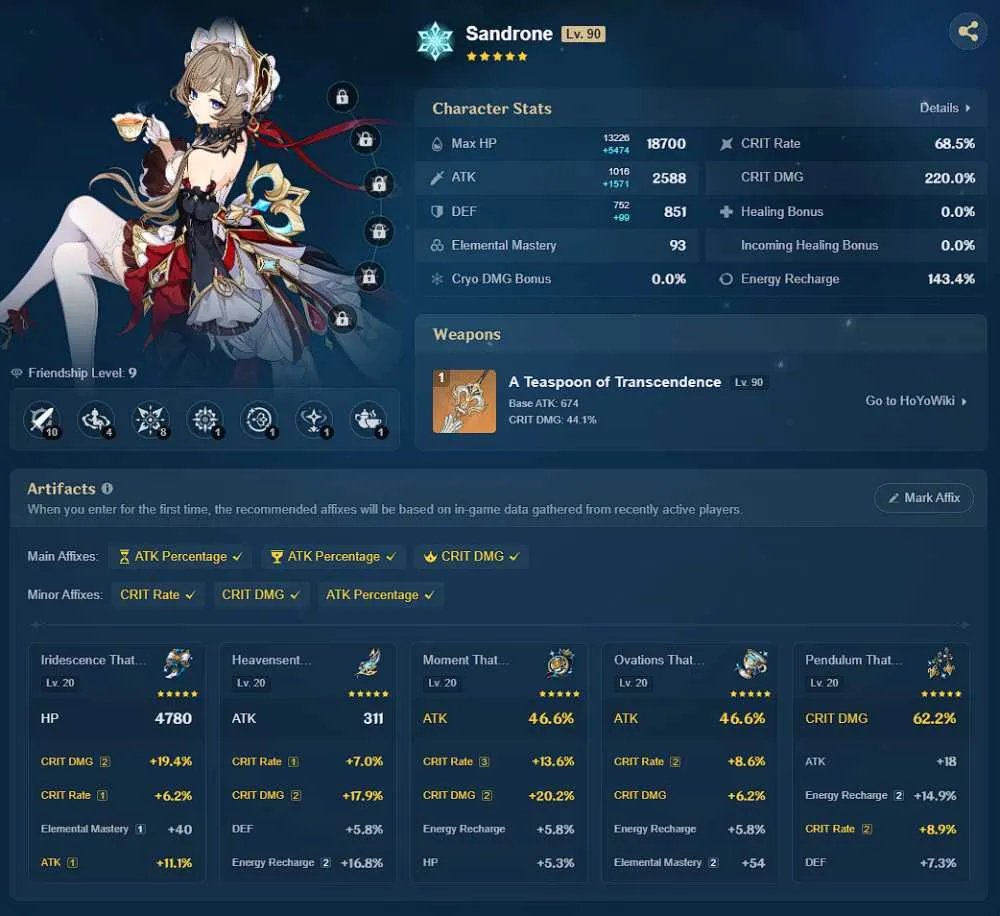Click the Ovations That goblet artifact icon
1000x916 pixels.
(751, 663)
